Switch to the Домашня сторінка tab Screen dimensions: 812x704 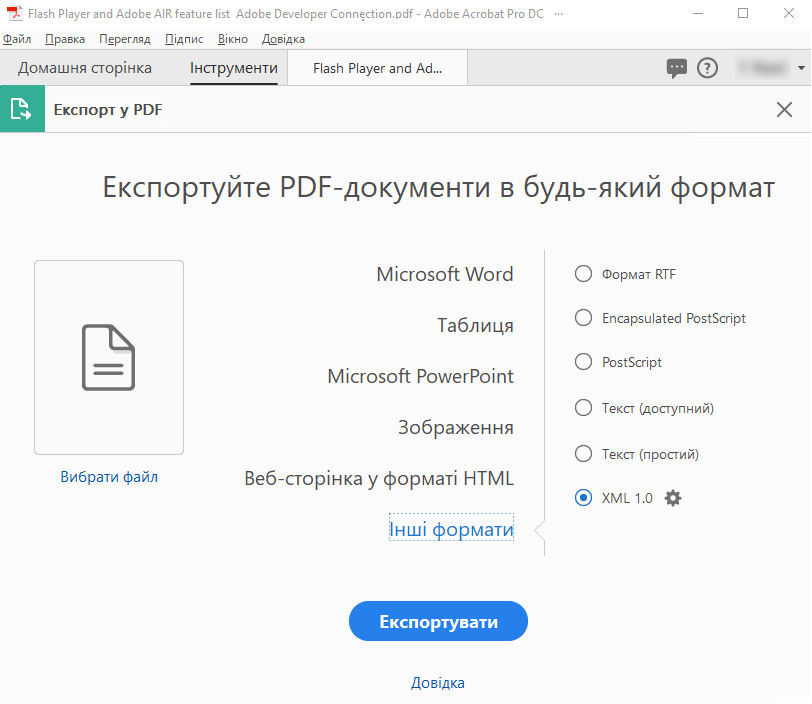pos(86,69)
